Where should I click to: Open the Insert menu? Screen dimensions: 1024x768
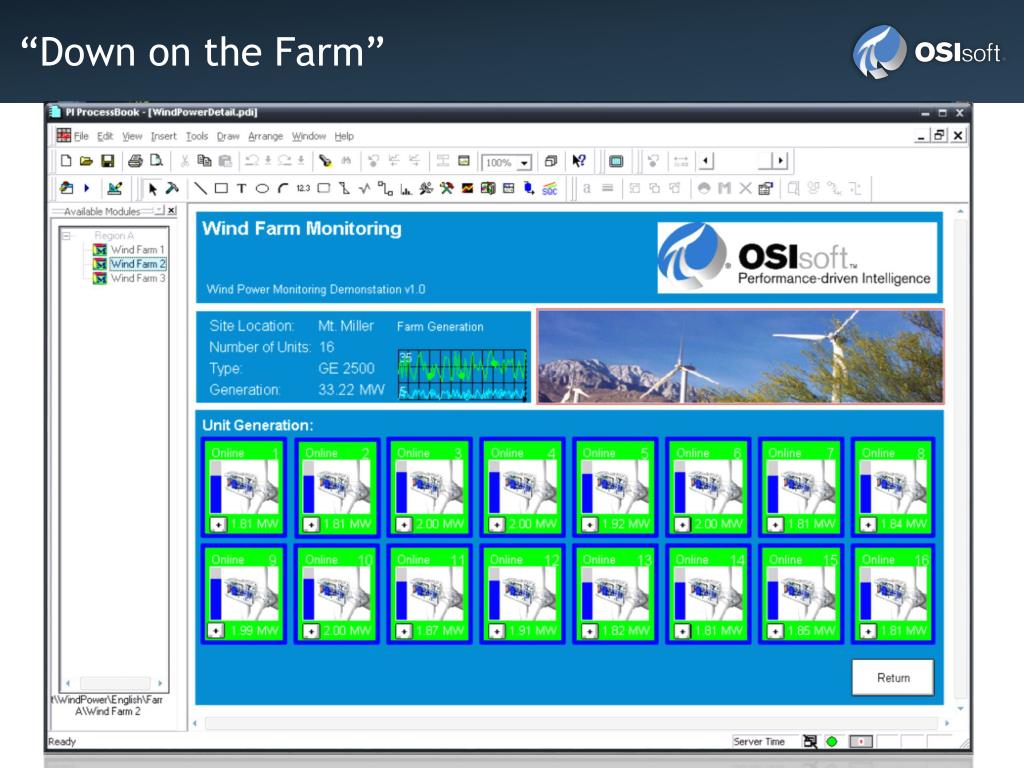(x=163, y=136)
